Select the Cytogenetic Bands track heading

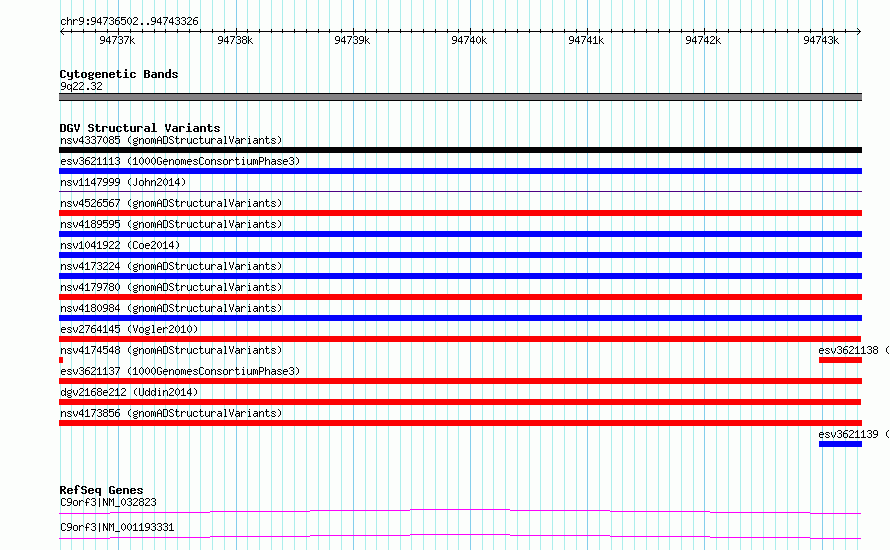119,74
